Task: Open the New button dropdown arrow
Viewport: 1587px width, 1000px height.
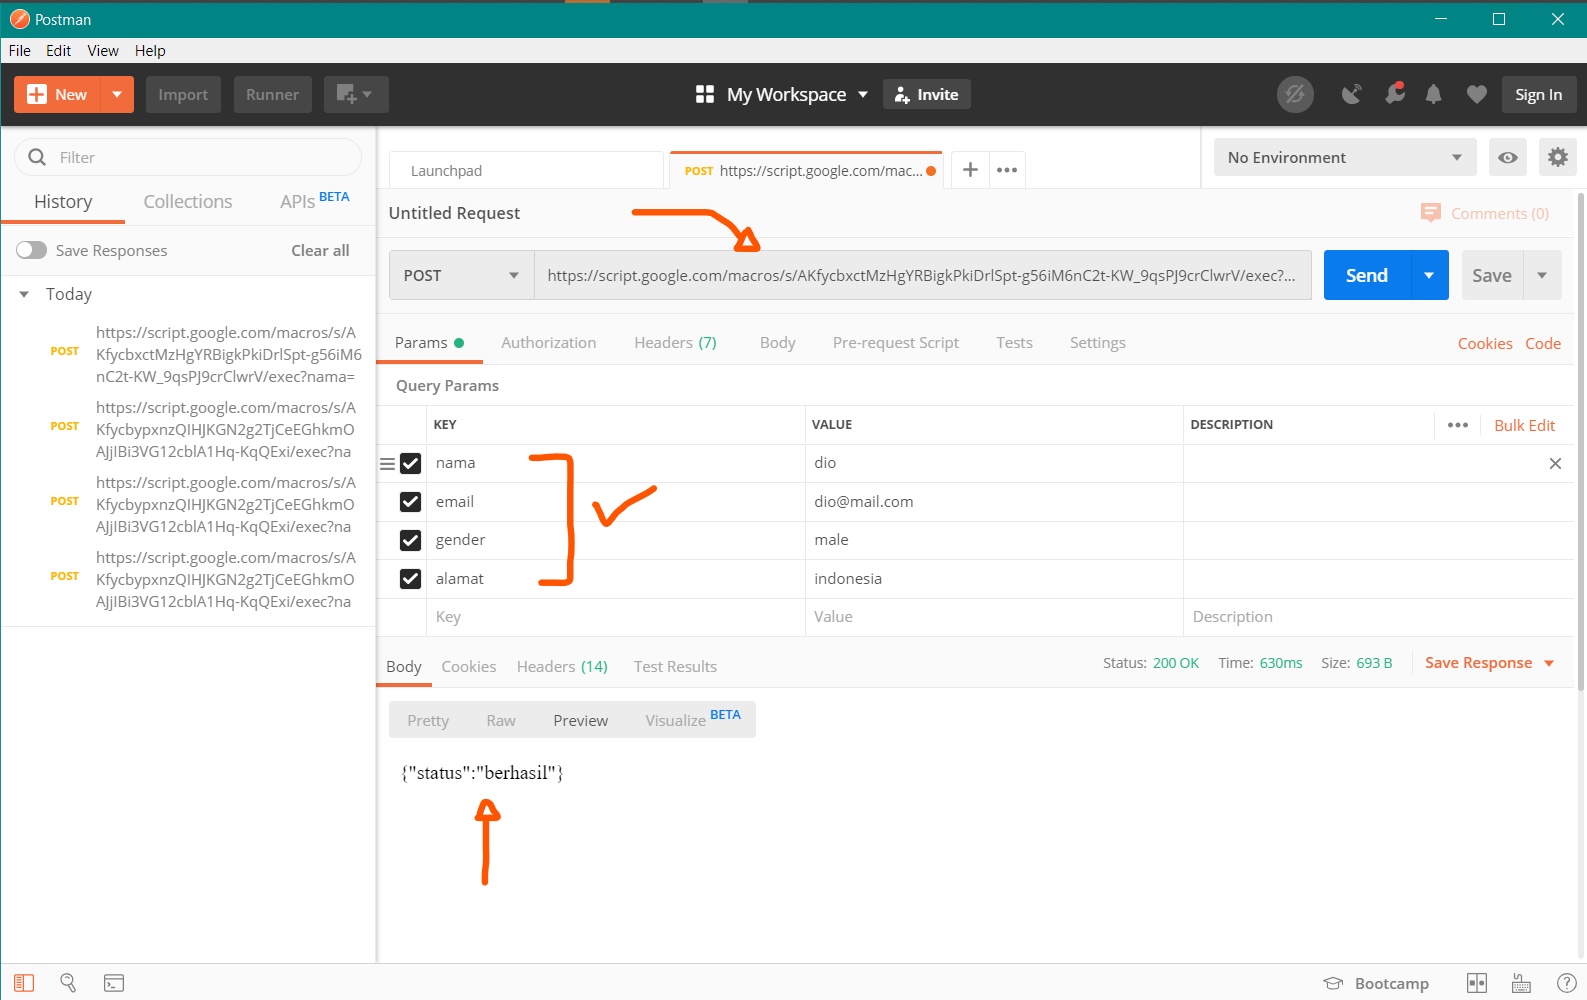Action: [117, 94]
